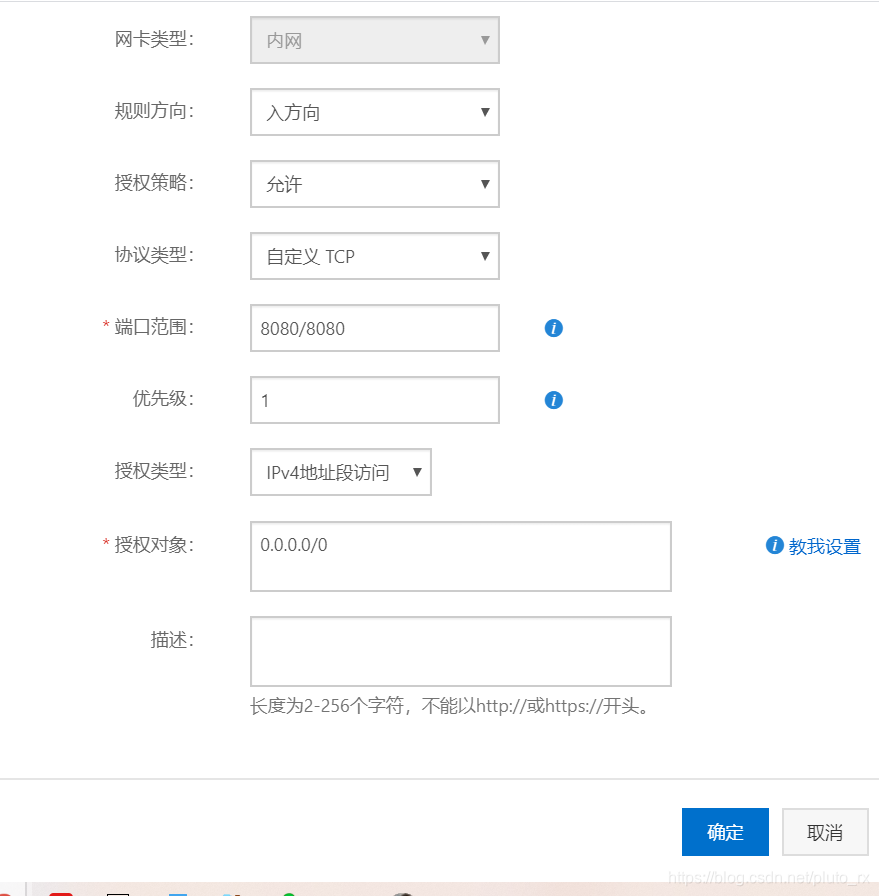The image size is (879, 896).
Task: Click the 取消 cancel button
Action: [825, 832]
